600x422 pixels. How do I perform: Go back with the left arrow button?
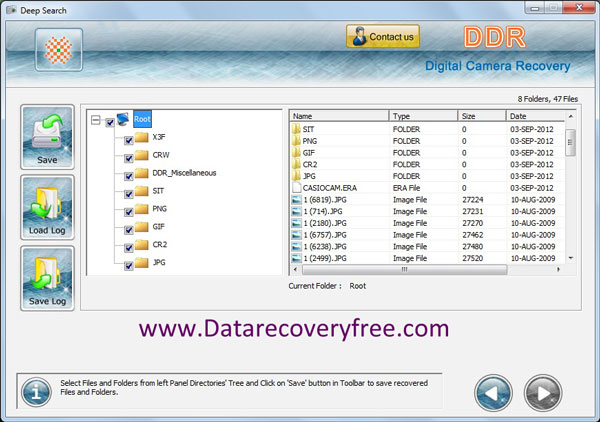493,393
